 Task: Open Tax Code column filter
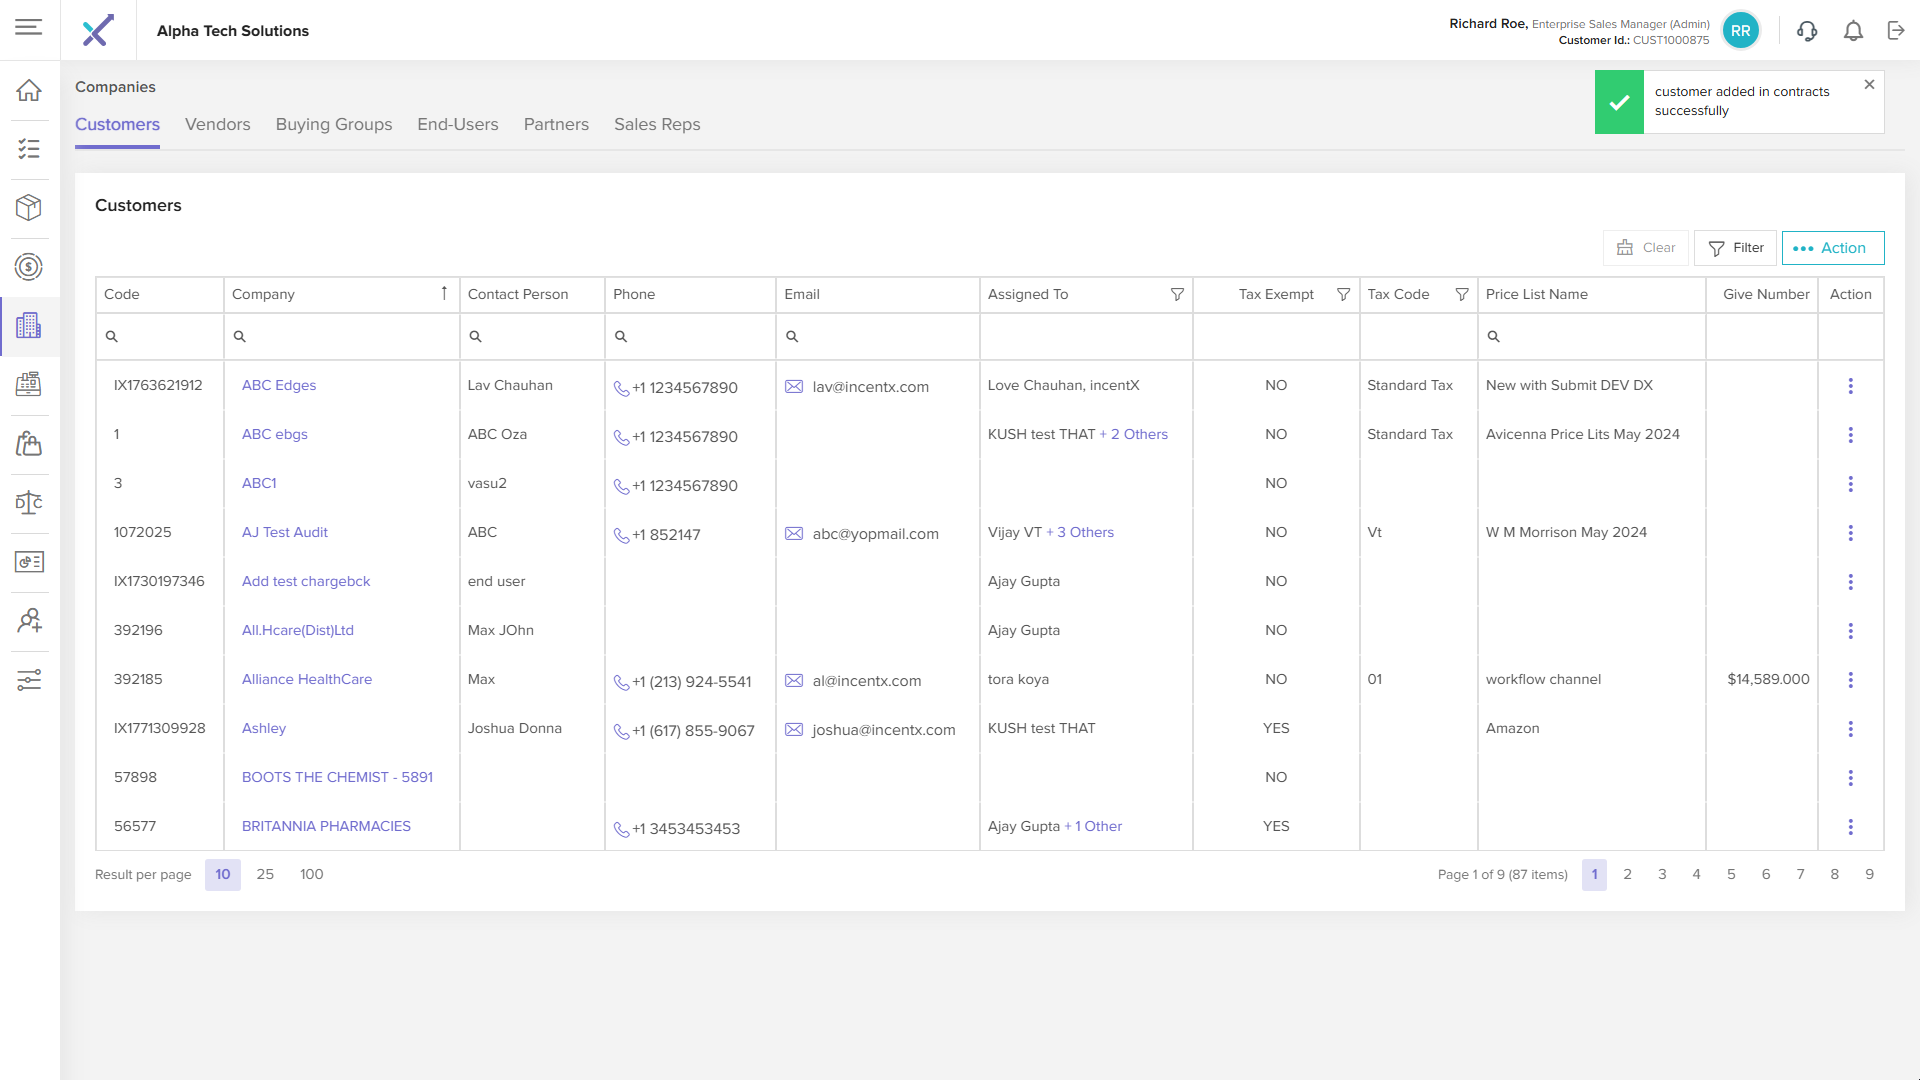tap(1461, 295)
